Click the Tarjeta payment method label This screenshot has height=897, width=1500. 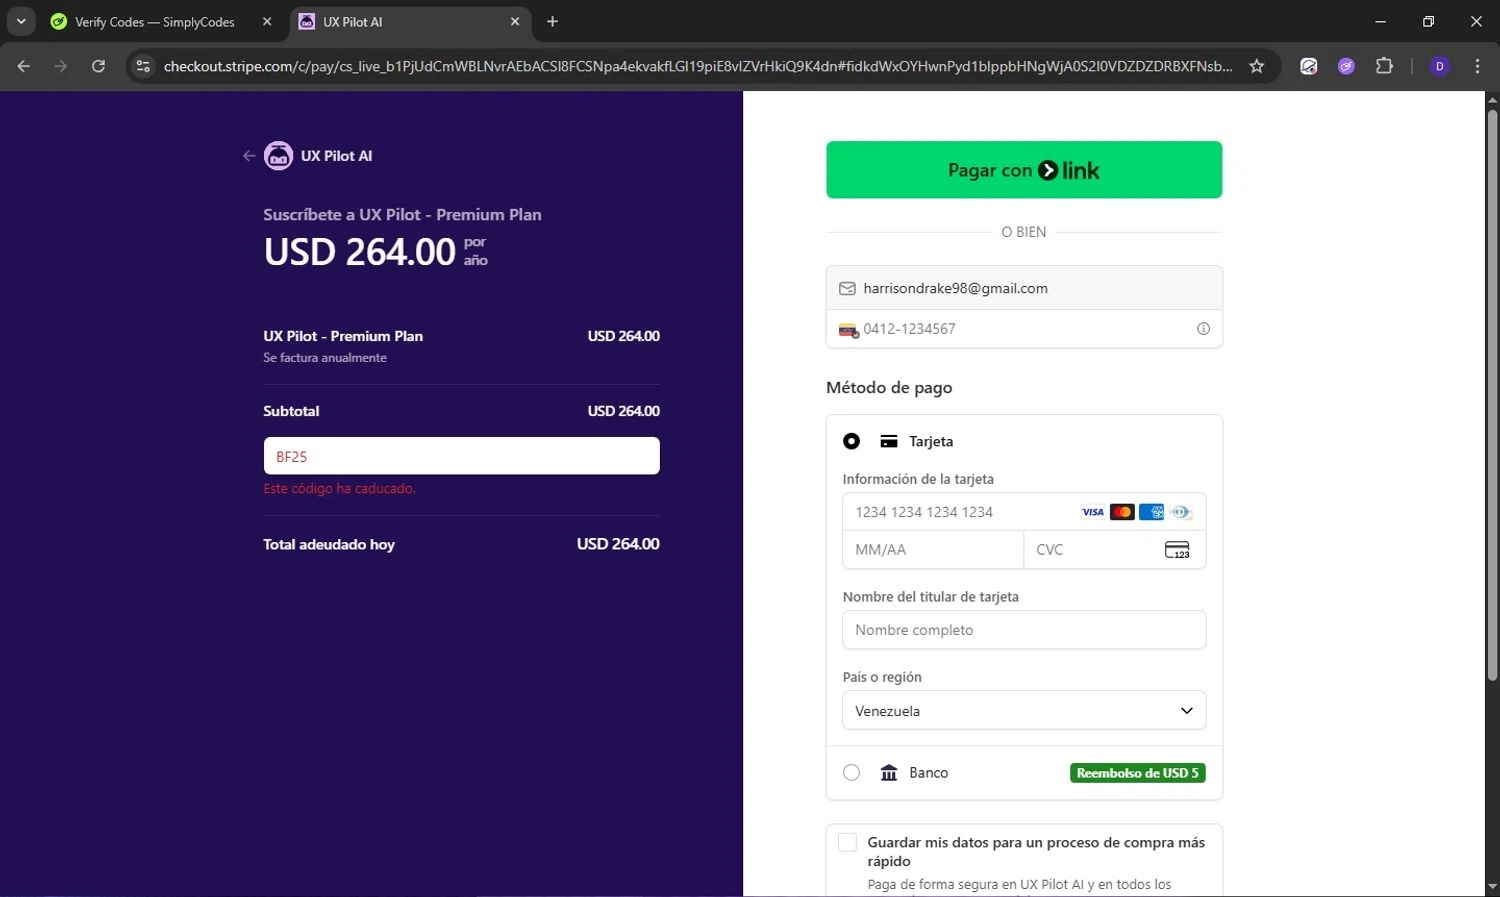click(931, 441)
